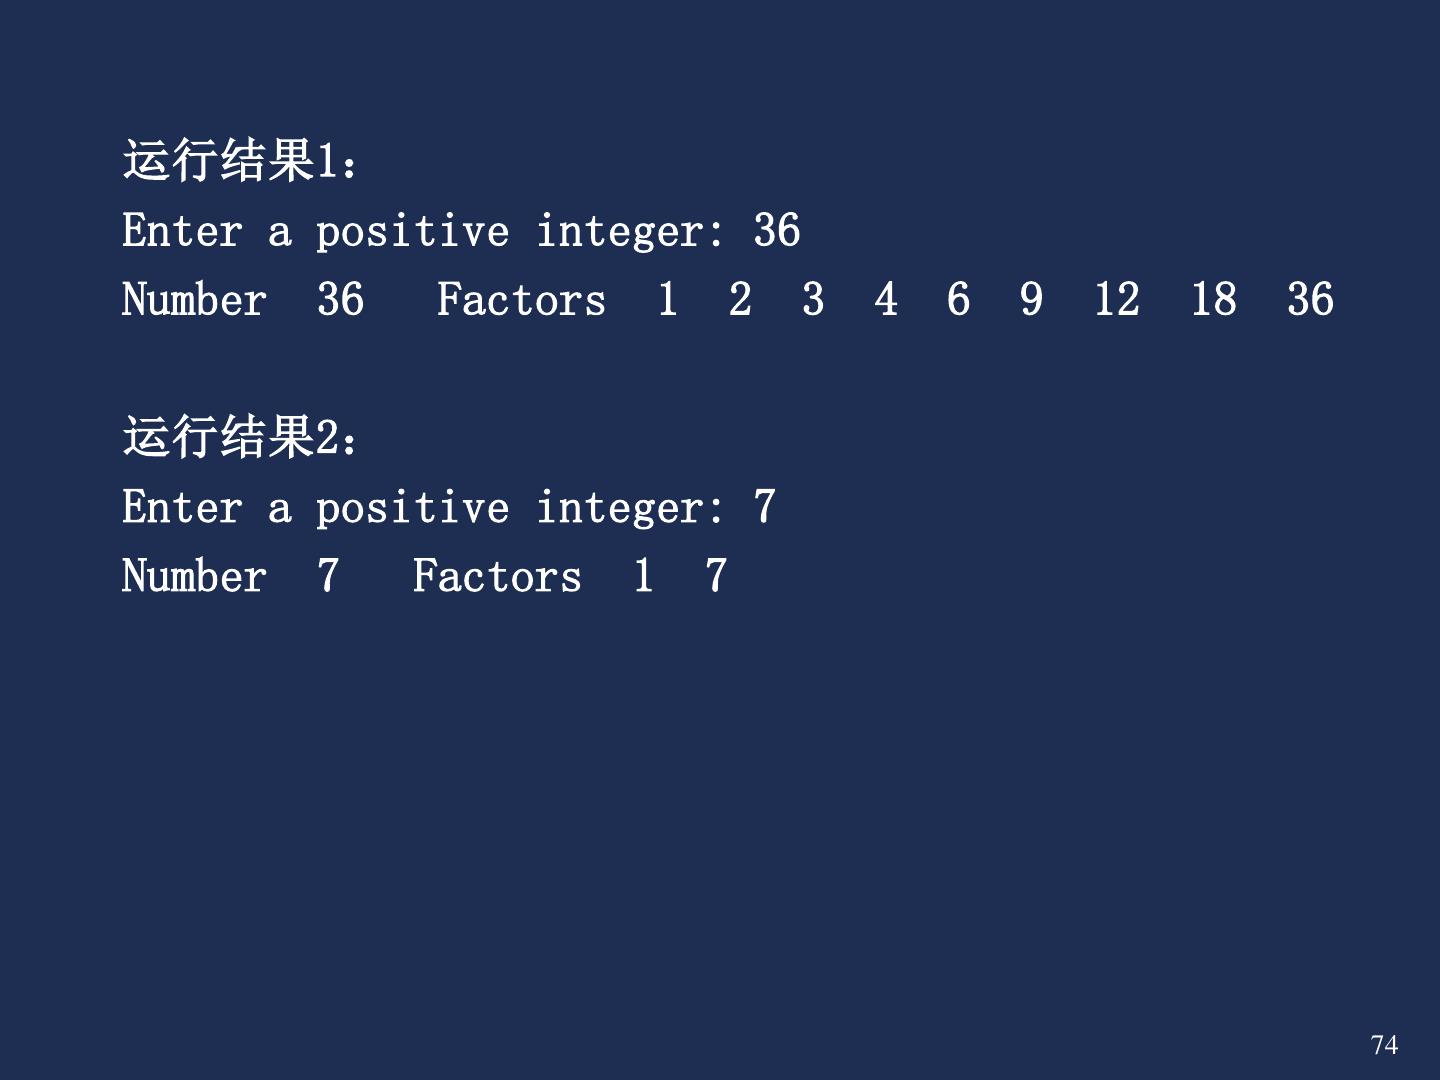
Task: Click factor 9 in the first result
Action: point(1031,300)
